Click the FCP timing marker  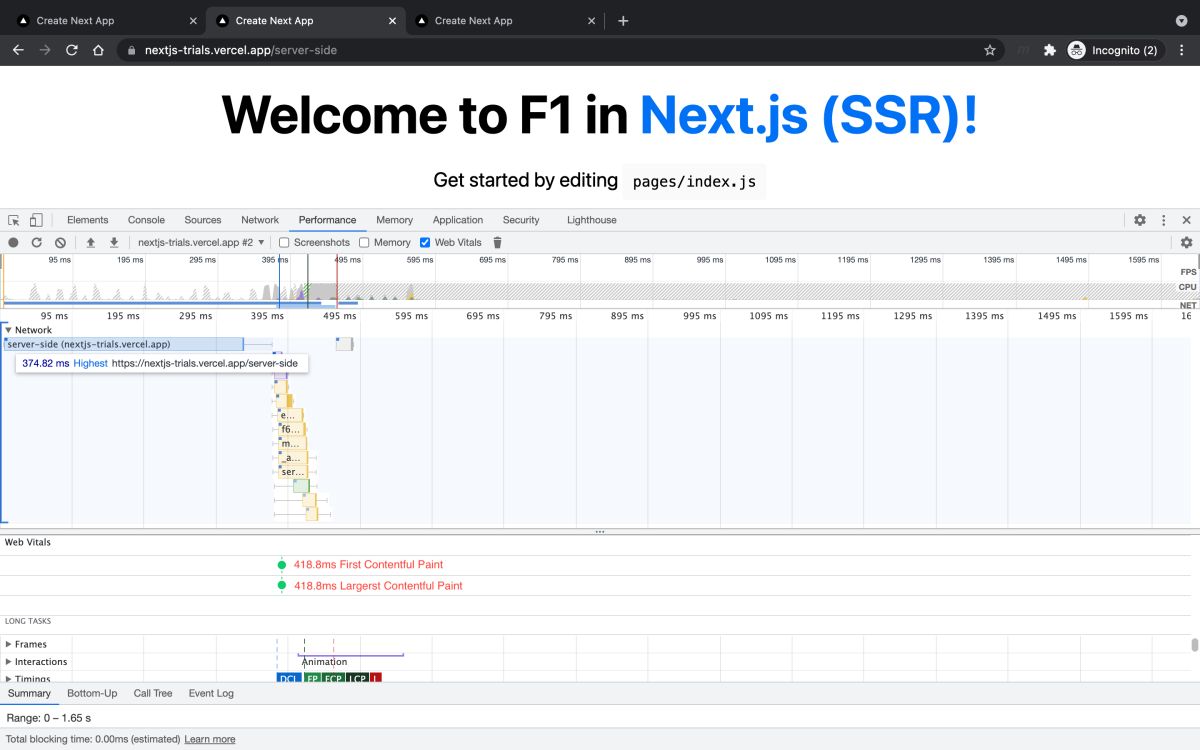pos(334,678)
